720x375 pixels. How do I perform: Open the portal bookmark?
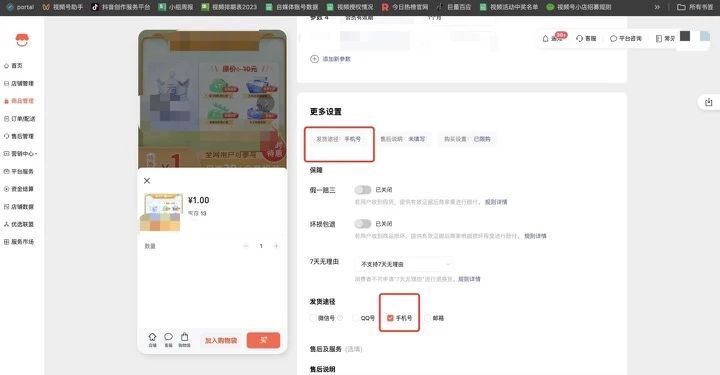tap(20, 7)
